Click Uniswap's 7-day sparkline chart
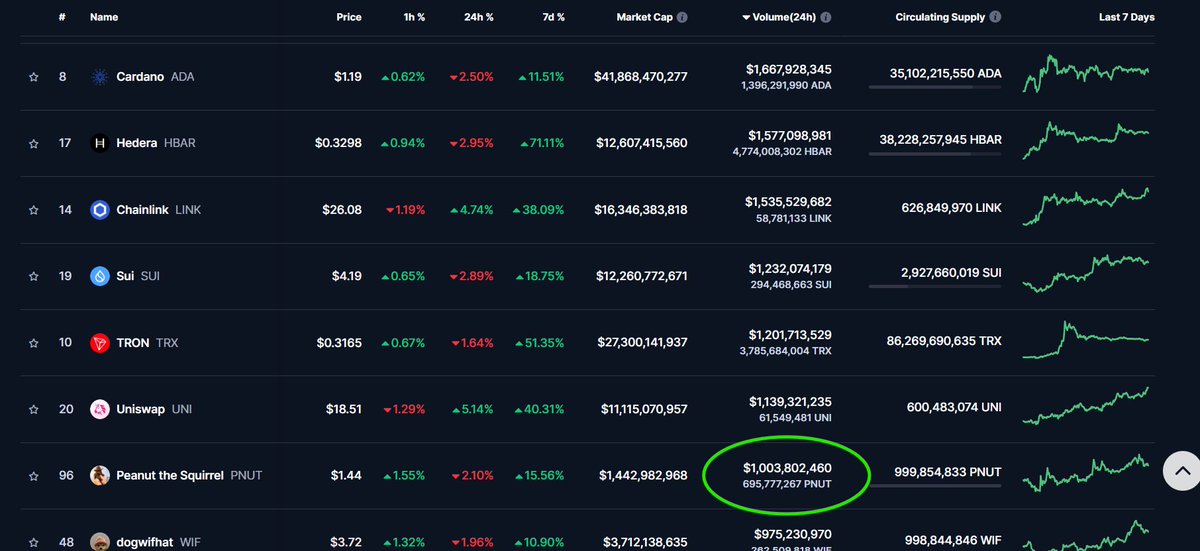 point(1086,407)
